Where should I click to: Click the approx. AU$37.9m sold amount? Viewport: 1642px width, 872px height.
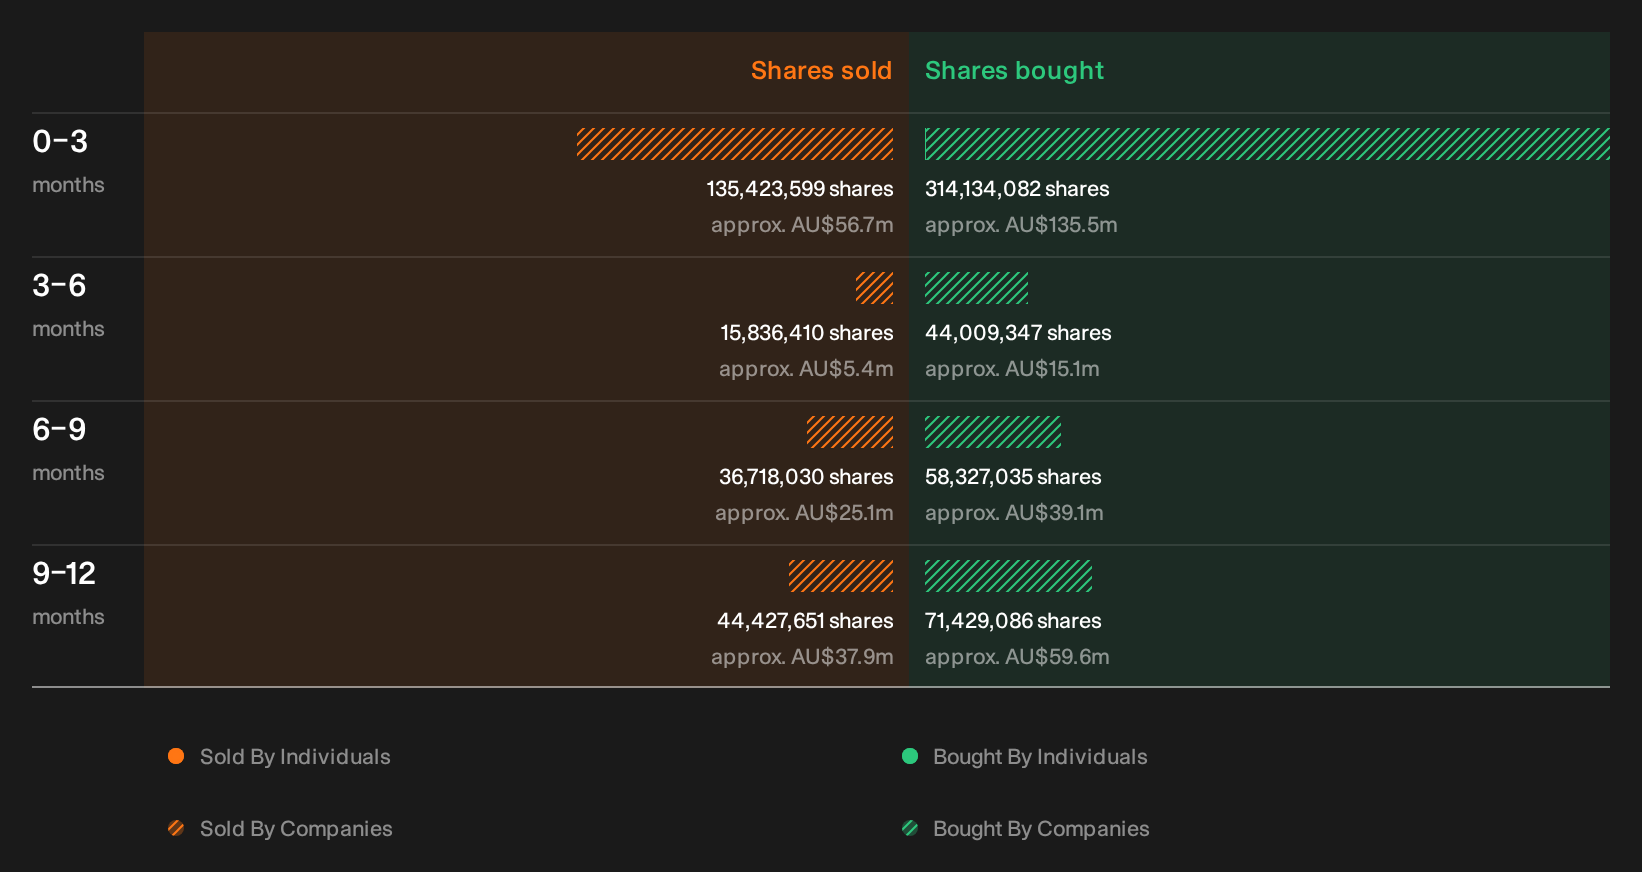802,657
